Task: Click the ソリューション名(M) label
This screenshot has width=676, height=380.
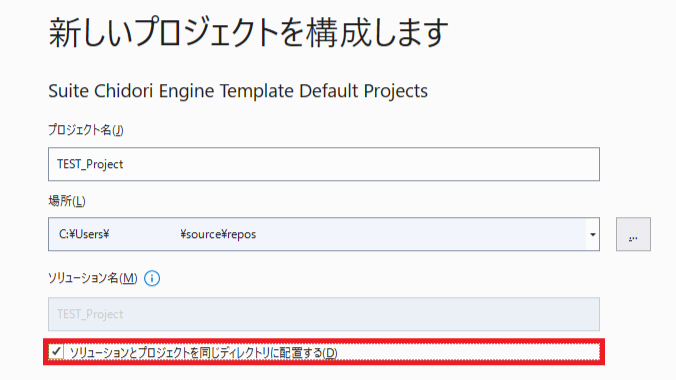Action: [x=93, y=278]
